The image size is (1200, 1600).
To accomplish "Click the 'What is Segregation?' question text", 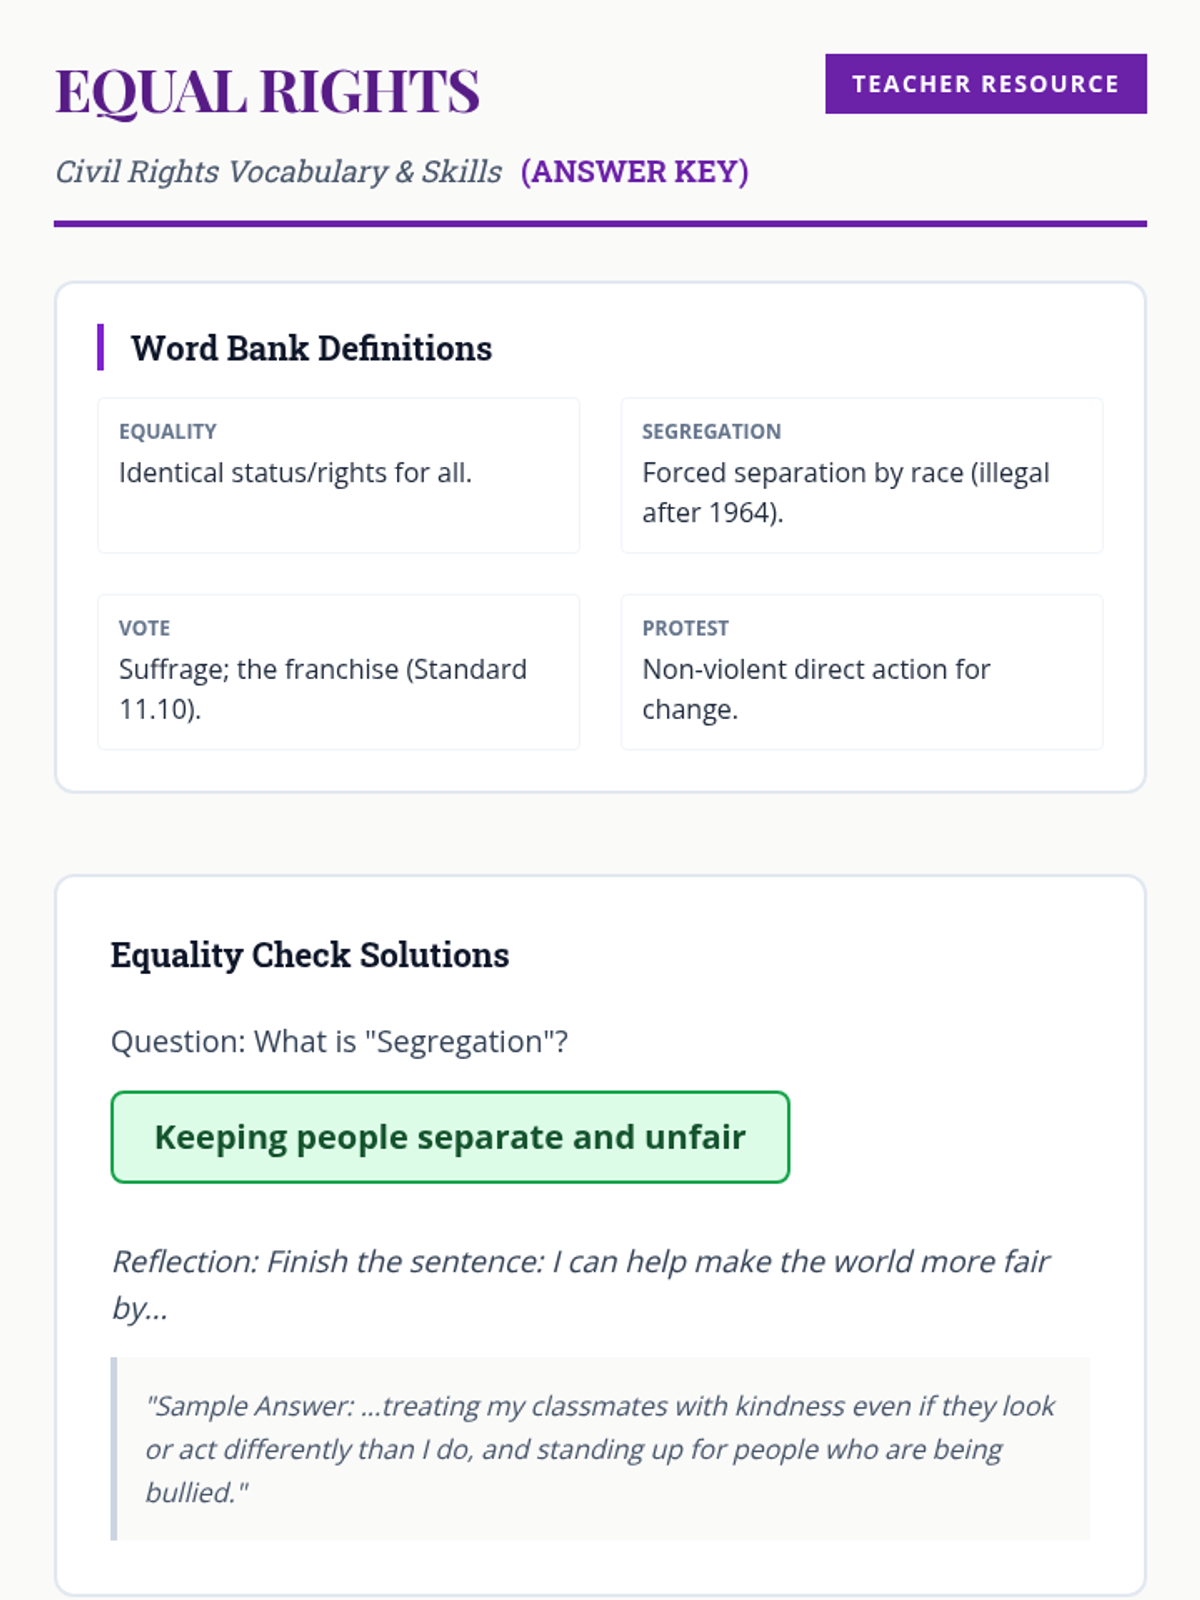I will (339, 1042).
